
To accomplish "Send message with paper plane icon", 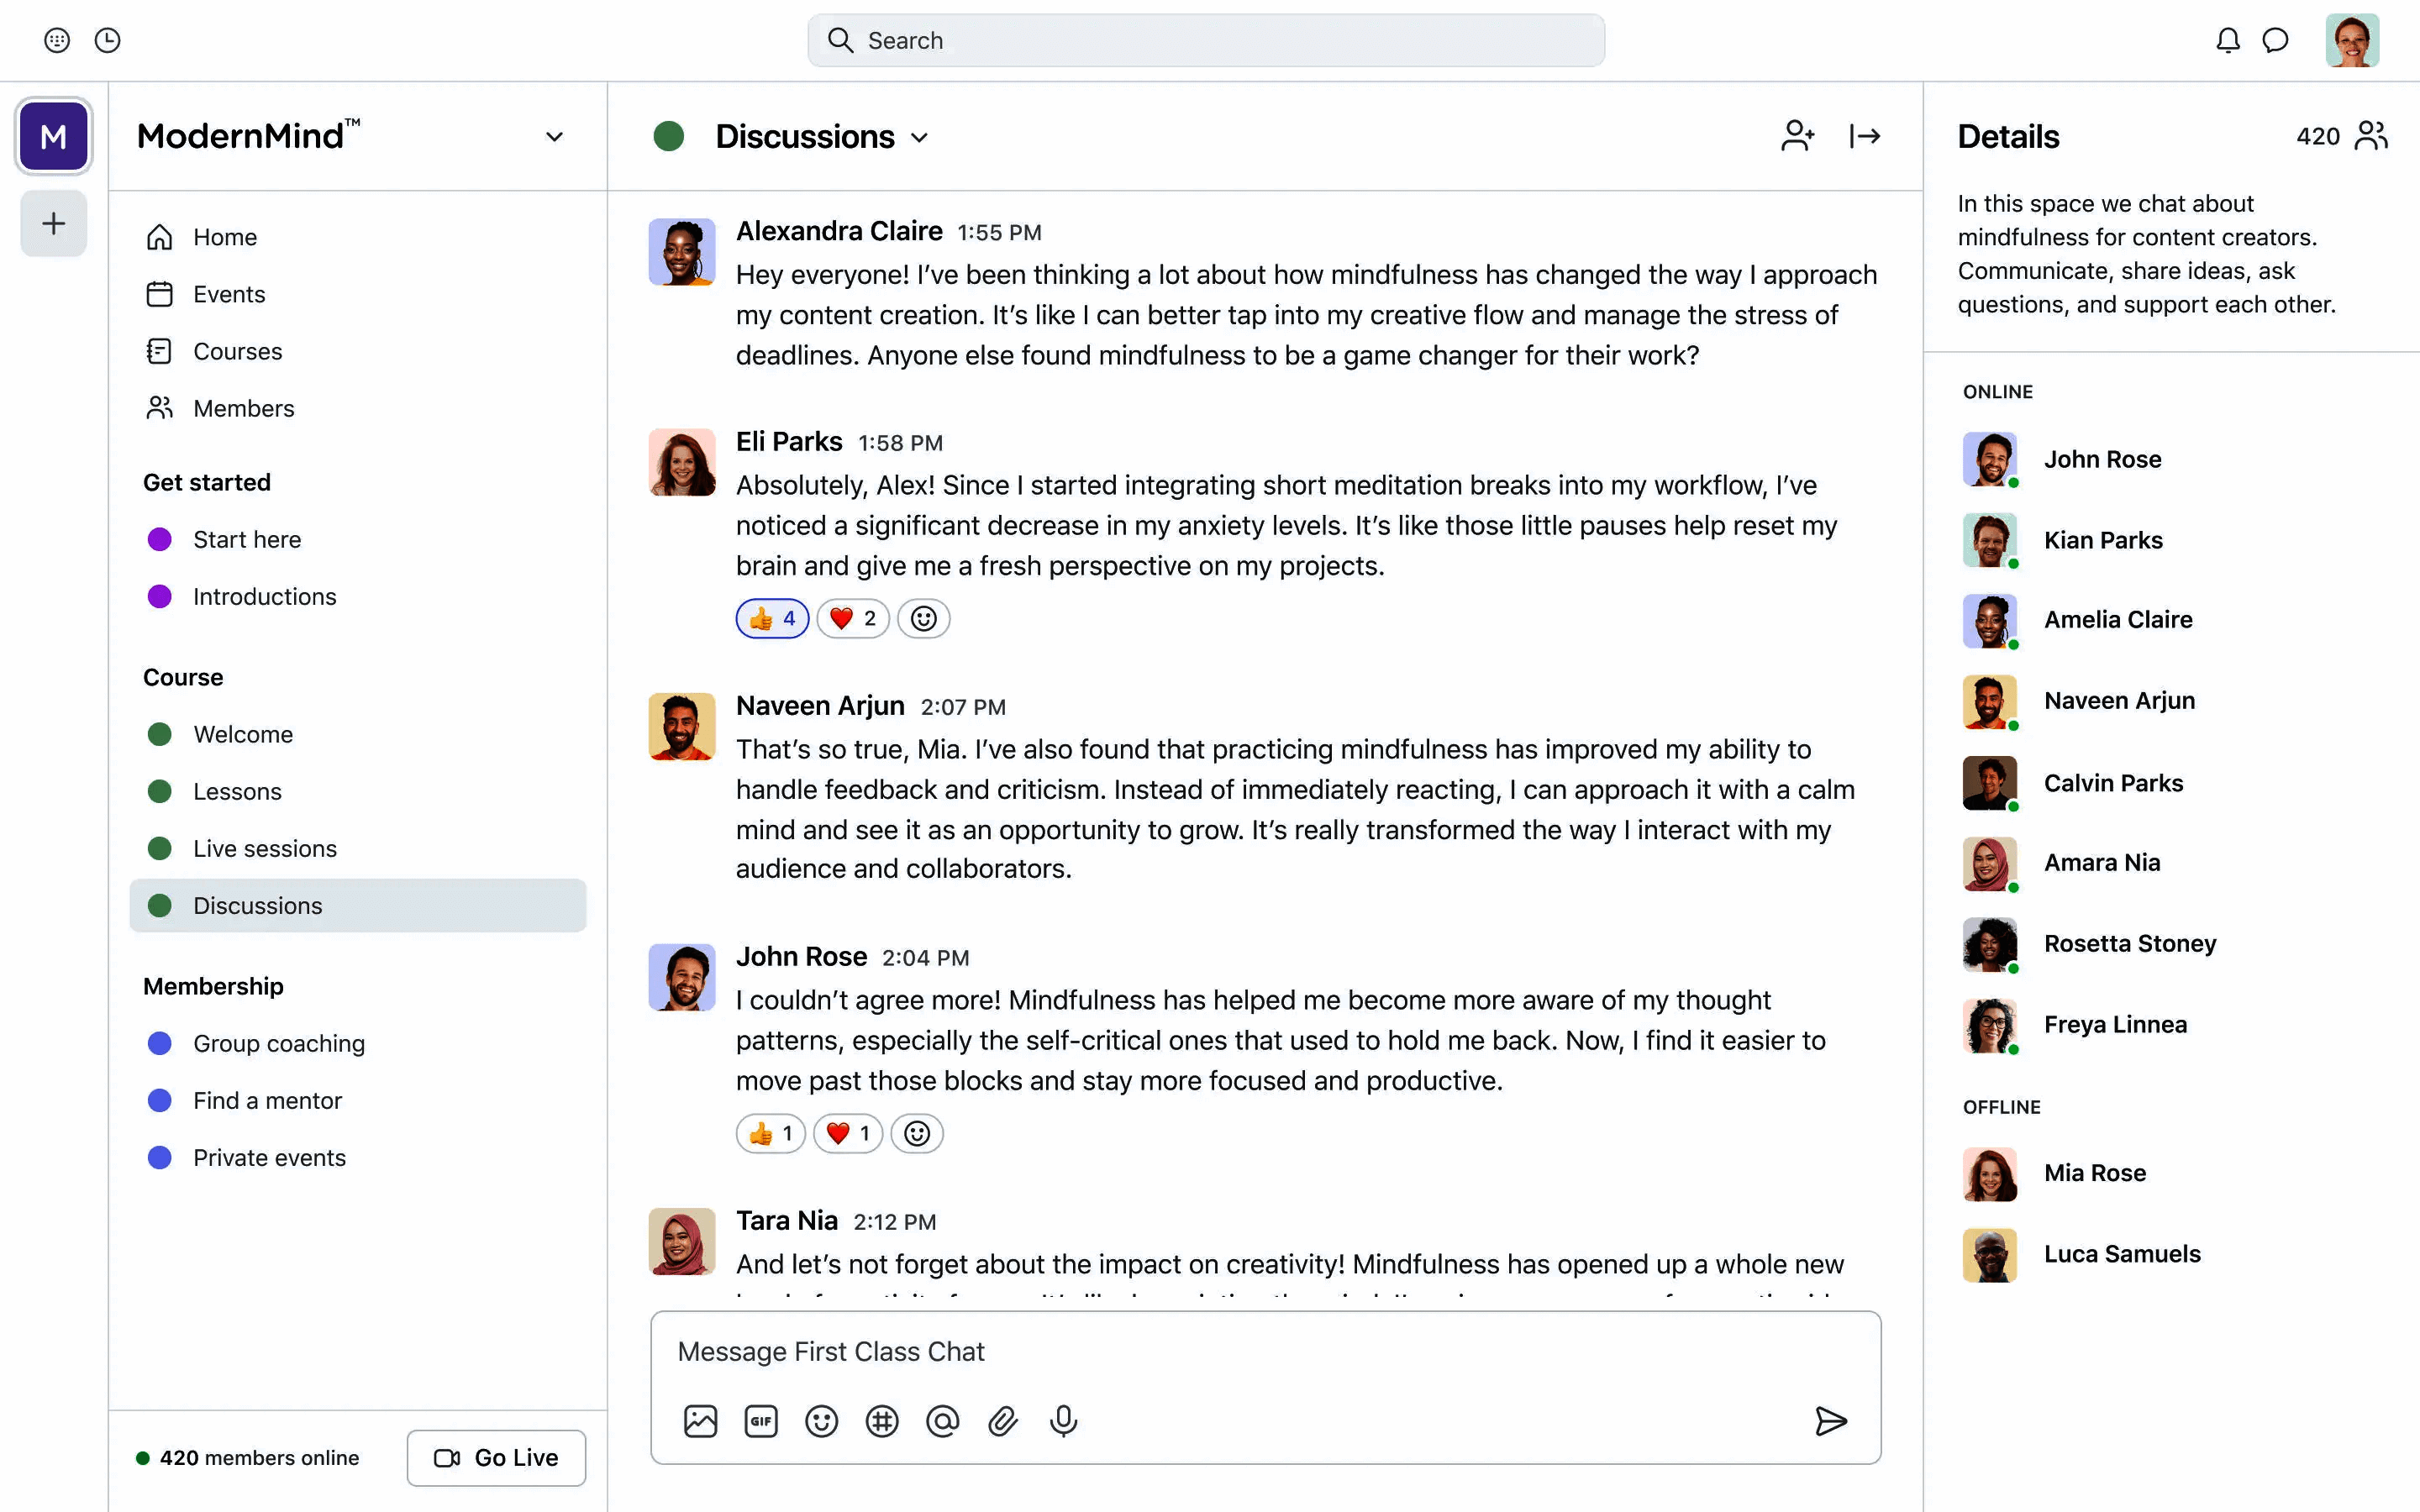I will click(x=1830, y=1421).
